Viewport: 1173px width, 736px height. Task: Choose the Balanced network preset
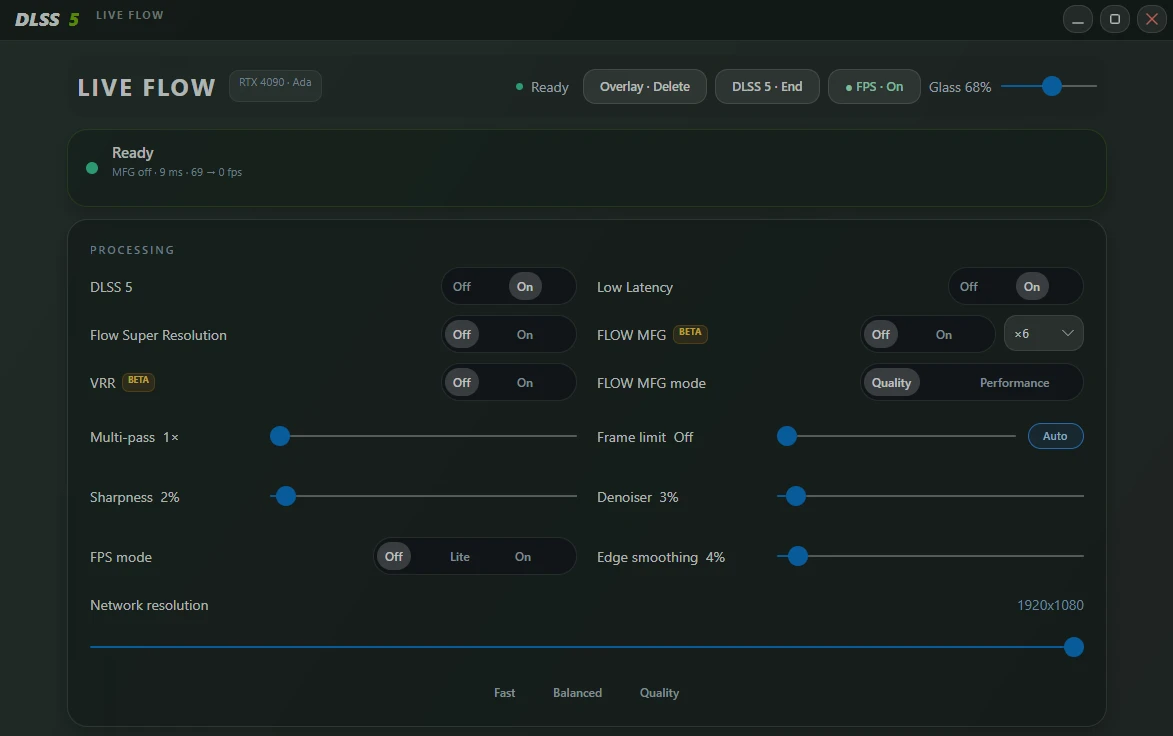pyautogui.click(x=578, y=693)
